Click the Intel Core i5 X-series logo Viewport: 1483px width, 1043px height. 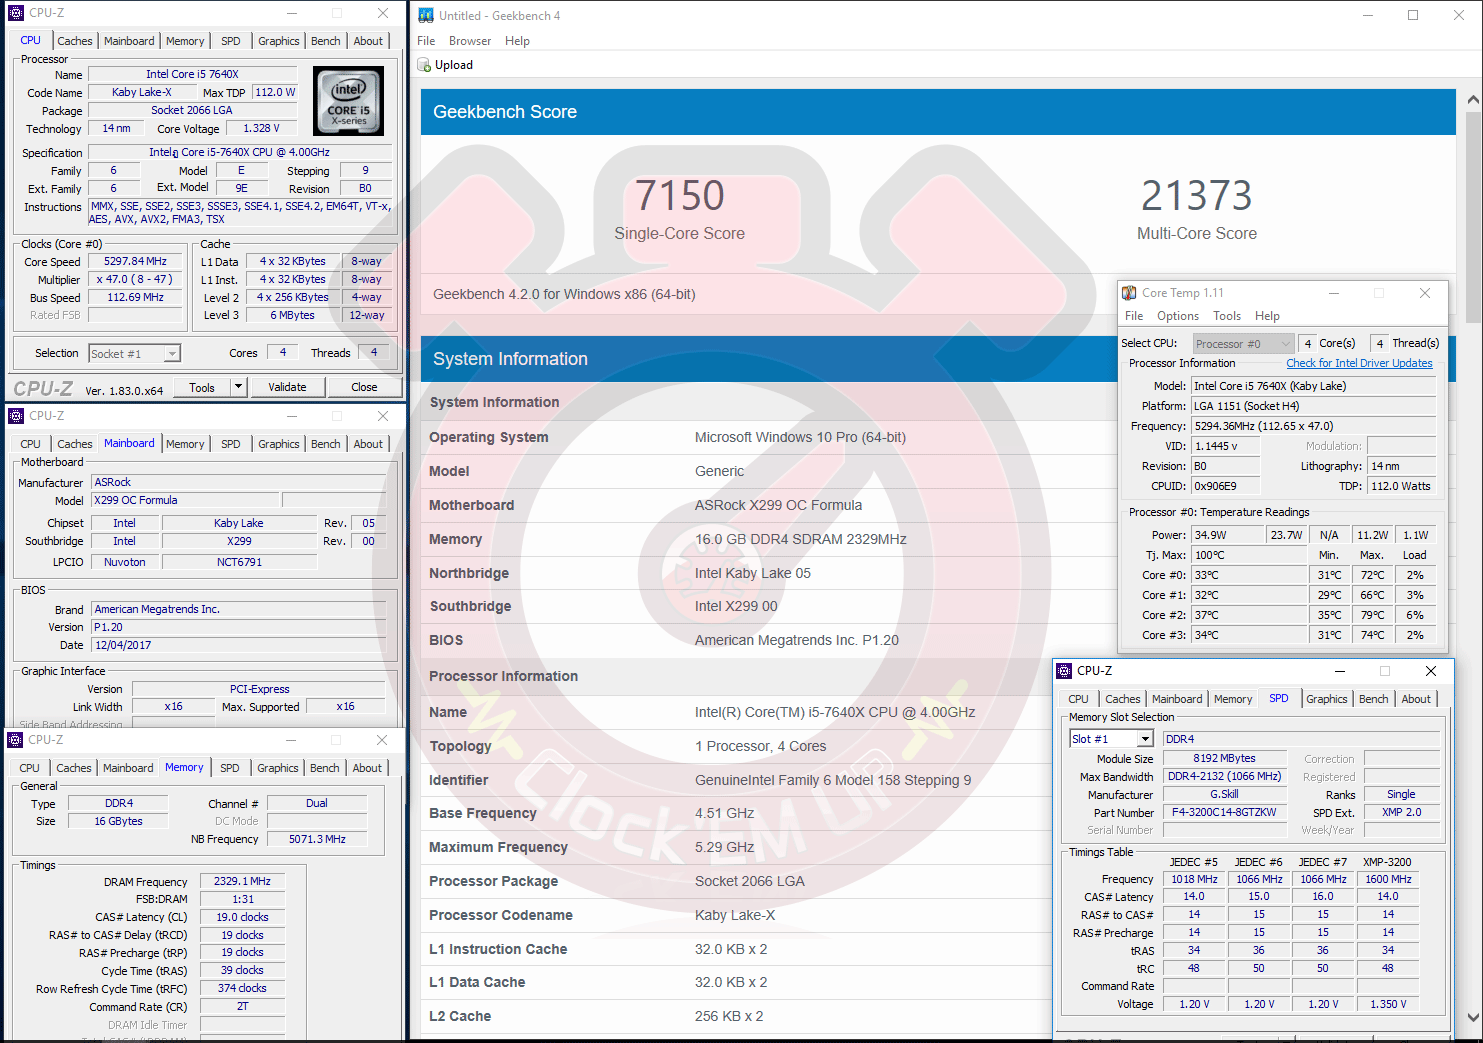click(x=348, y=101)
